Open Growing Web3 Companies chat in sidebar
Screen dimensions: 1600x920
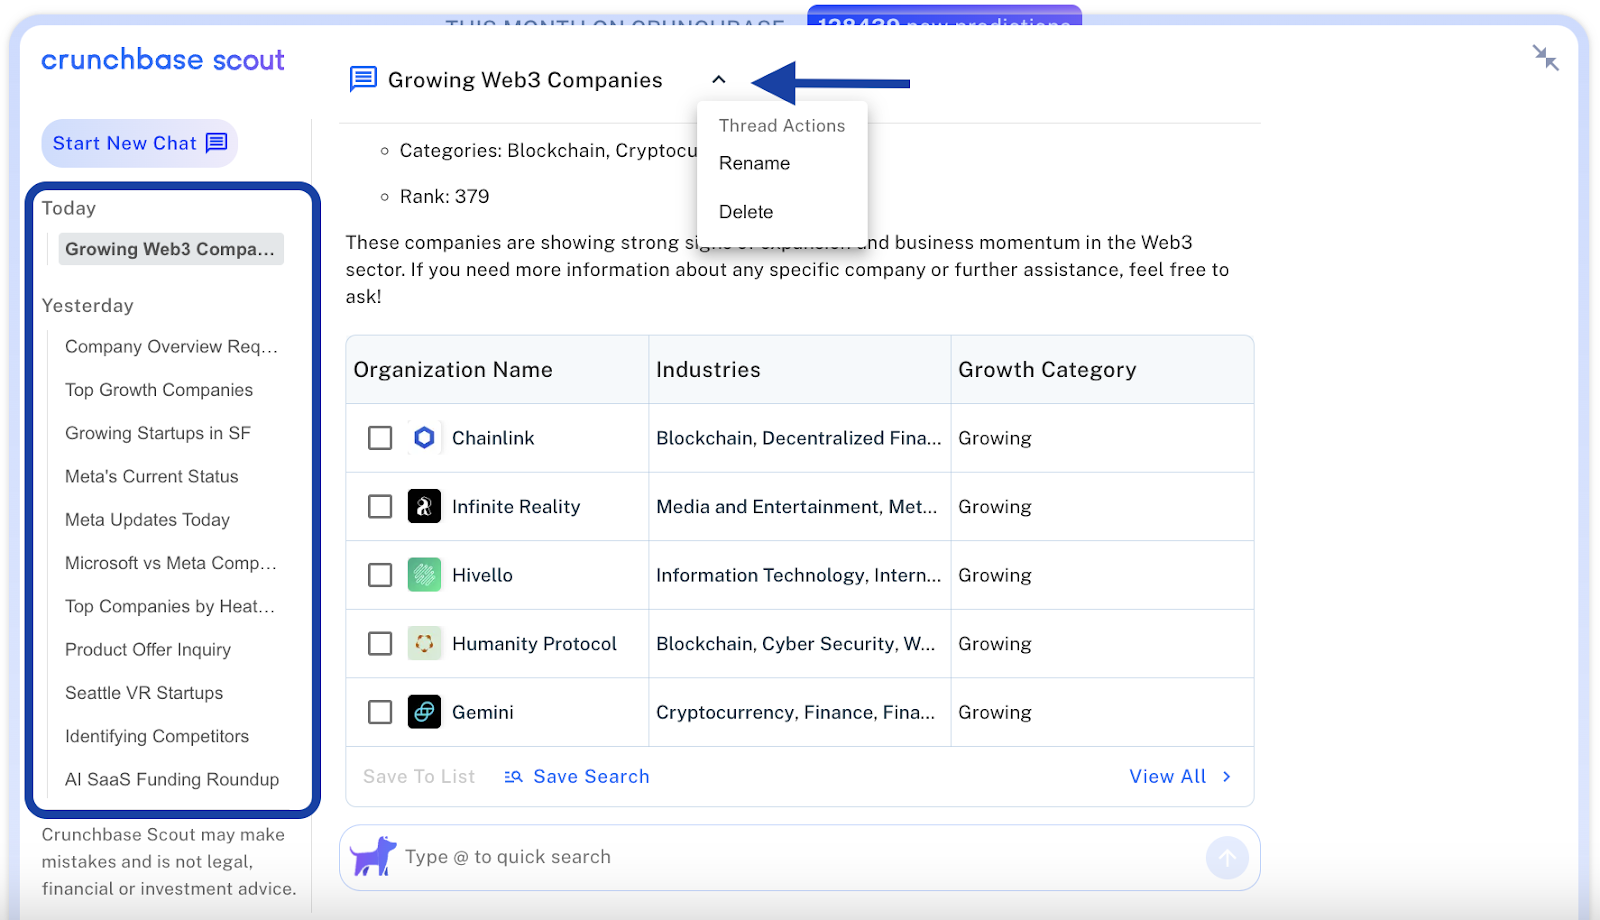(171, 249)
